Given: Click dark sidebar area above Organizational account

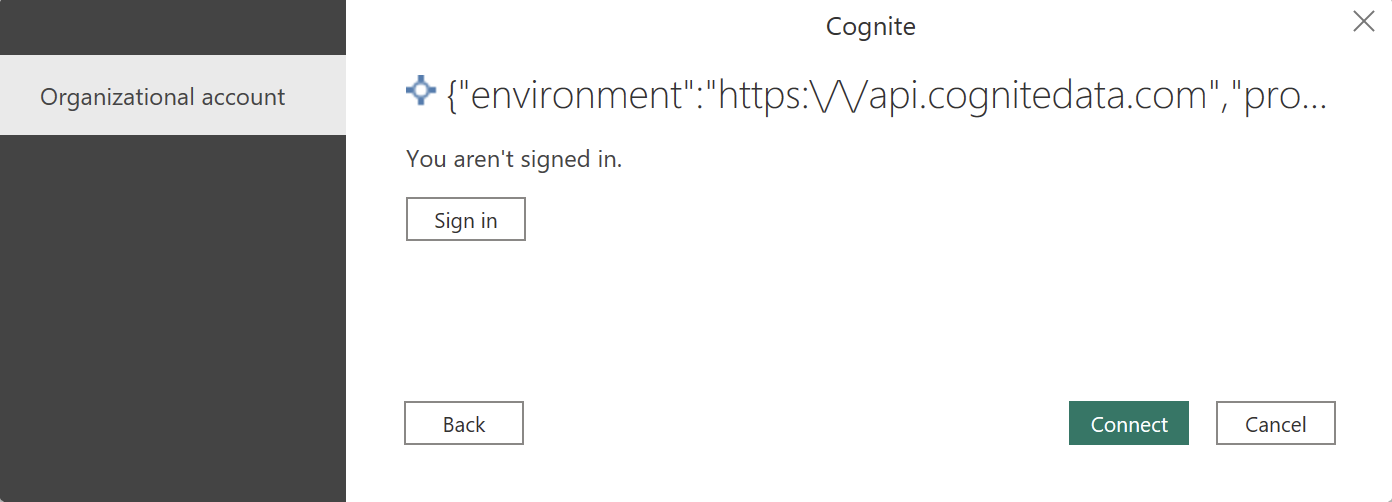Looking at the screenshot, I should coord(173,27).
